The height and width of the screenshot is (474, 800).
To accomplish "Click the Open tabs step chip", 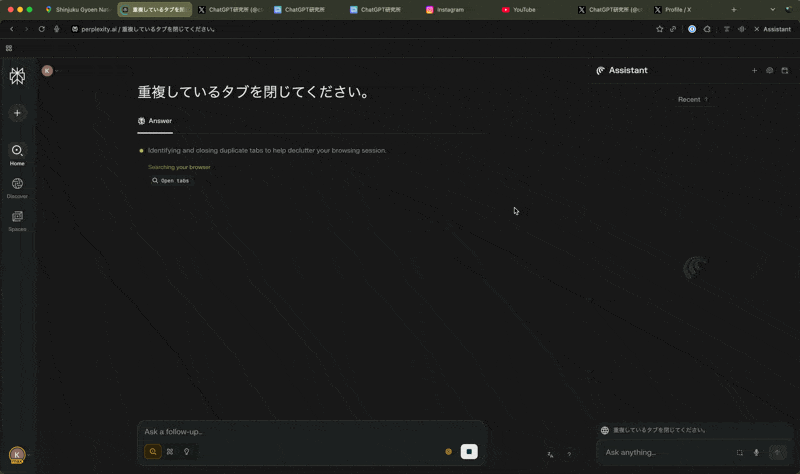I will (170, 181).
